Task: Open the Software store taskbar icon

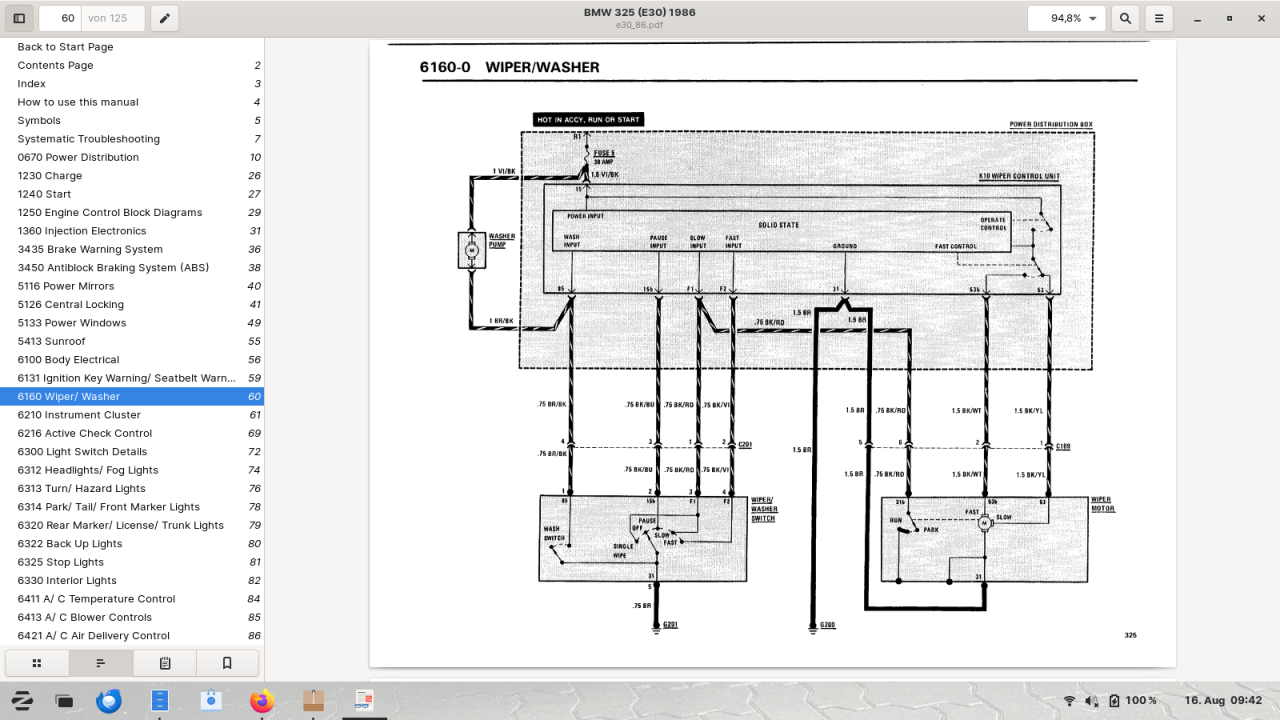Action: [x=211, y=701]
